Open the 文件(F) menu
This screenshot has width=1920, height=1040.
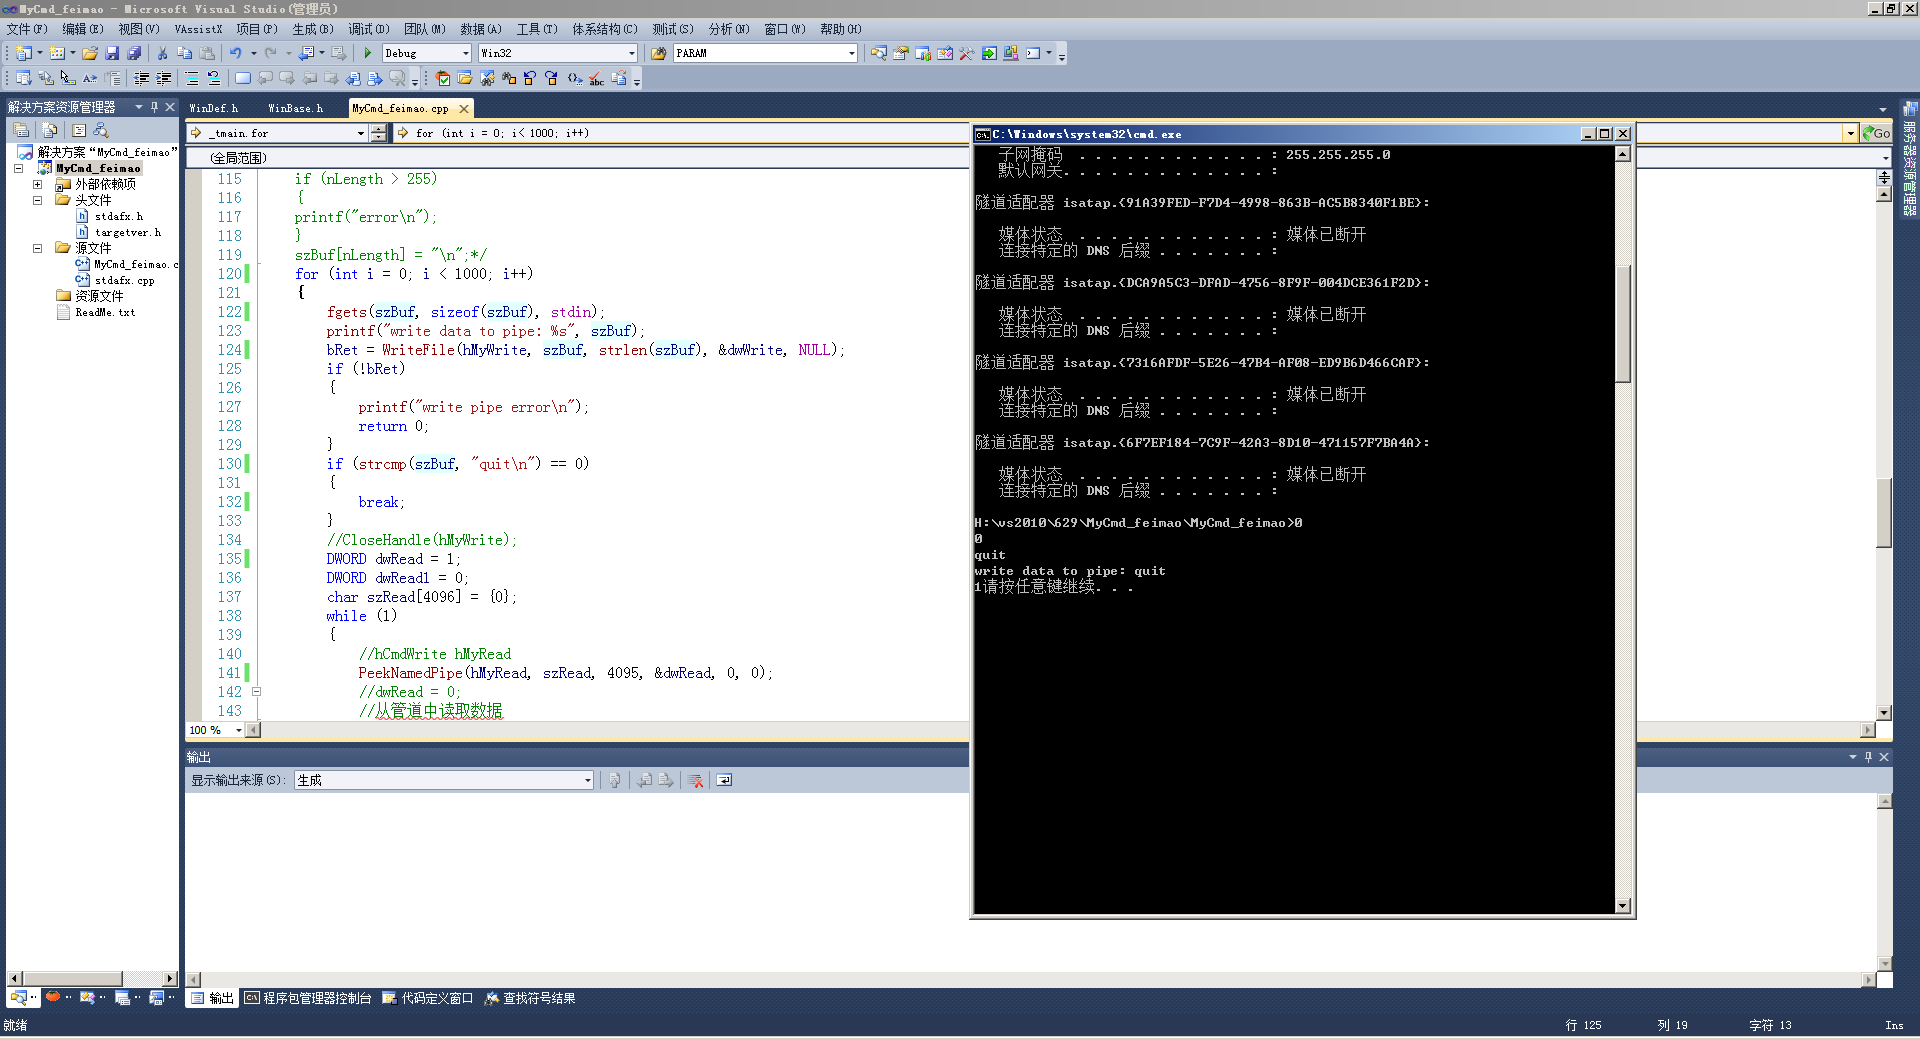coord(27,29)
